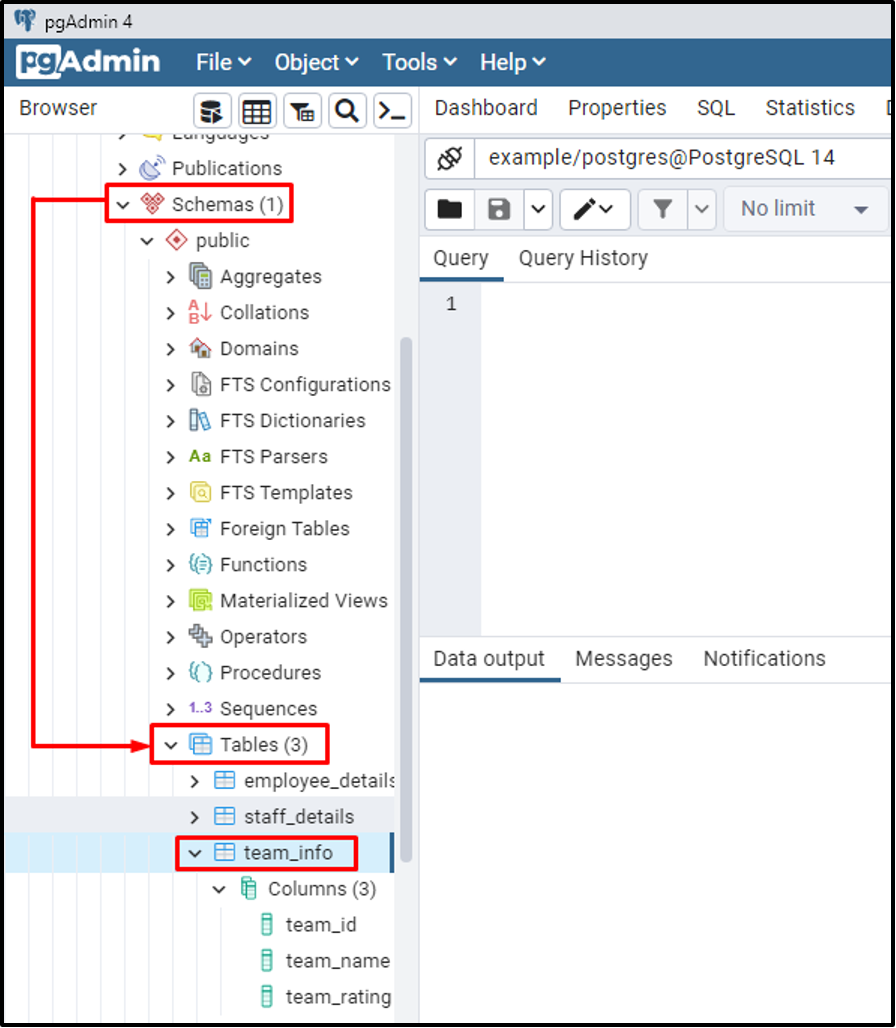This screenshot has width=896, height=1028.
Task: Collapse the Tables tree node
Action: tap(169, 744)
